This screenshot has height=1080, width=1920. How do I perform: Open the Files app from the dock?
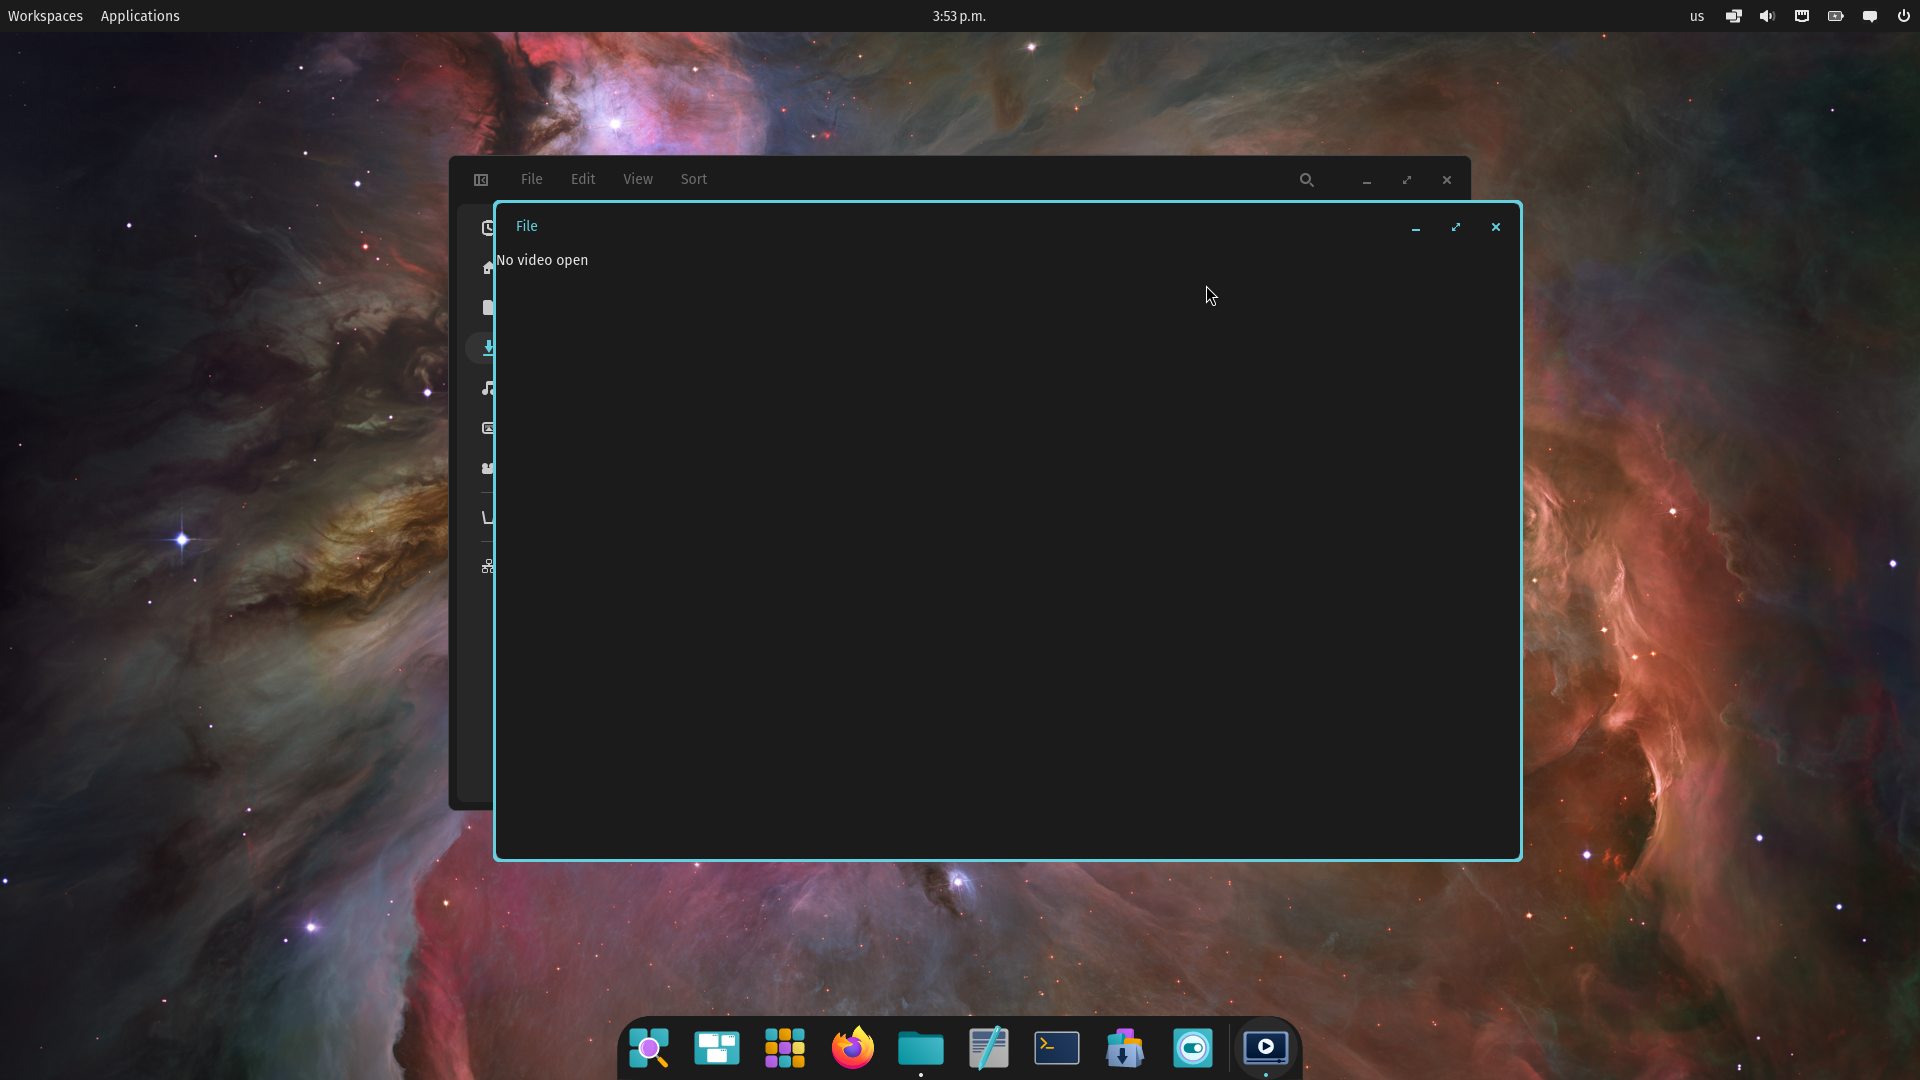click(x=921, y=1048)
